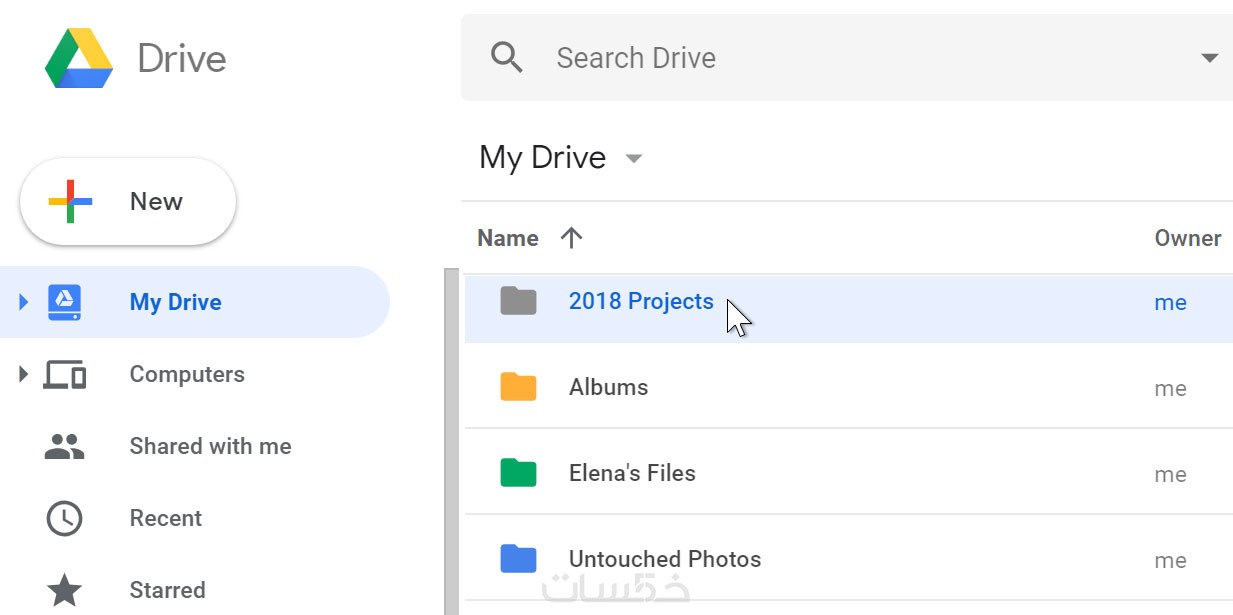Click the Owner column header
The image size is (1233, 615).
1187,238
